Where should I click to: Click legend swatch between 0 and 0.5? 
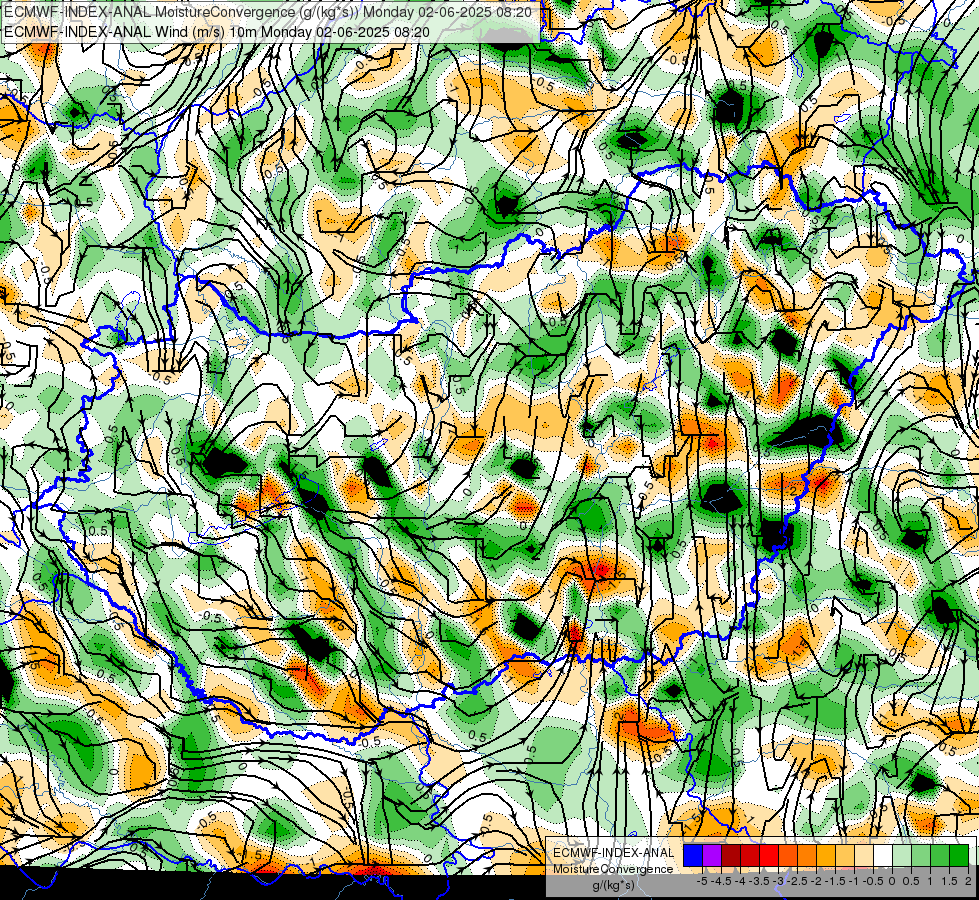tap(902, 856)
